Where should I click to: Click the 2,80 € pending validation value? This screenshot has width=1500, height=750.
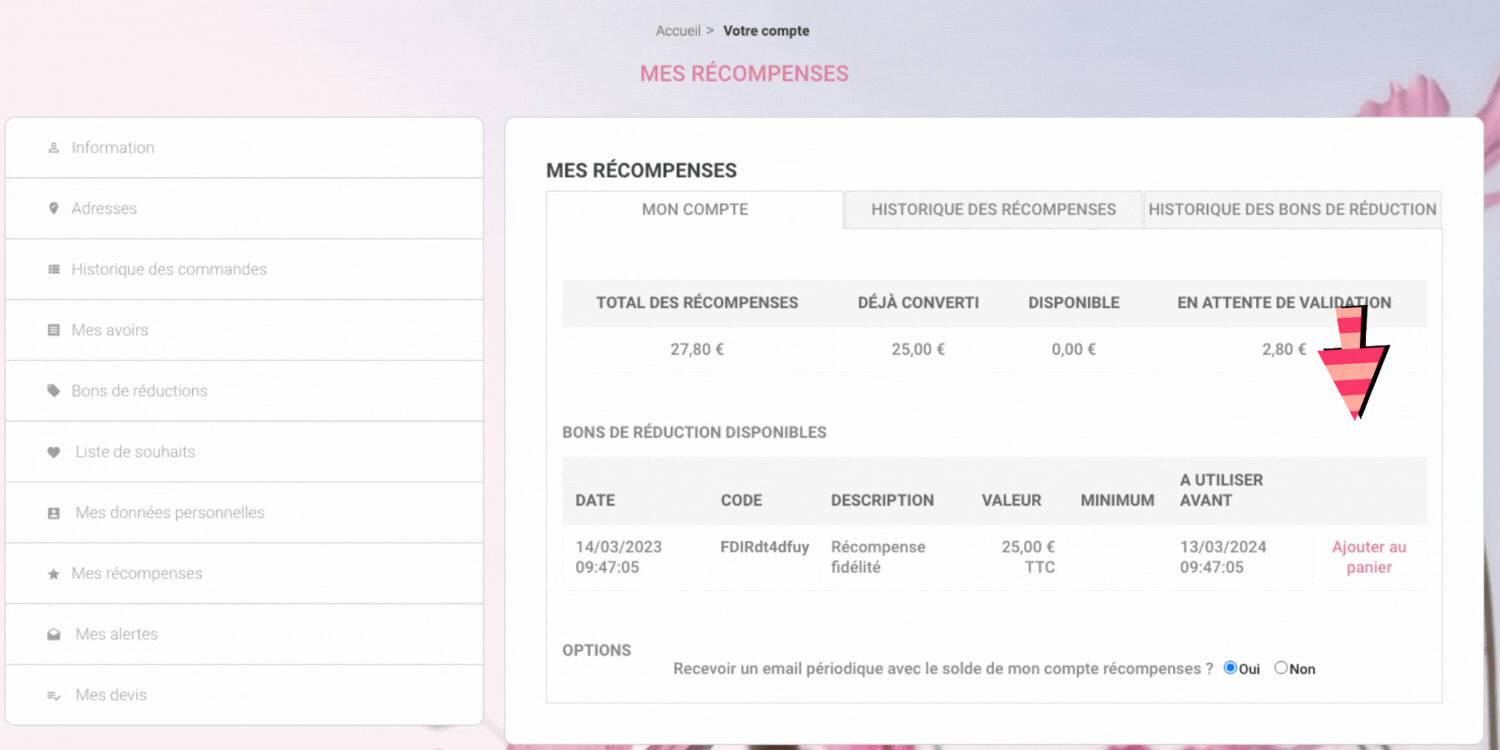coord(1284,350)
